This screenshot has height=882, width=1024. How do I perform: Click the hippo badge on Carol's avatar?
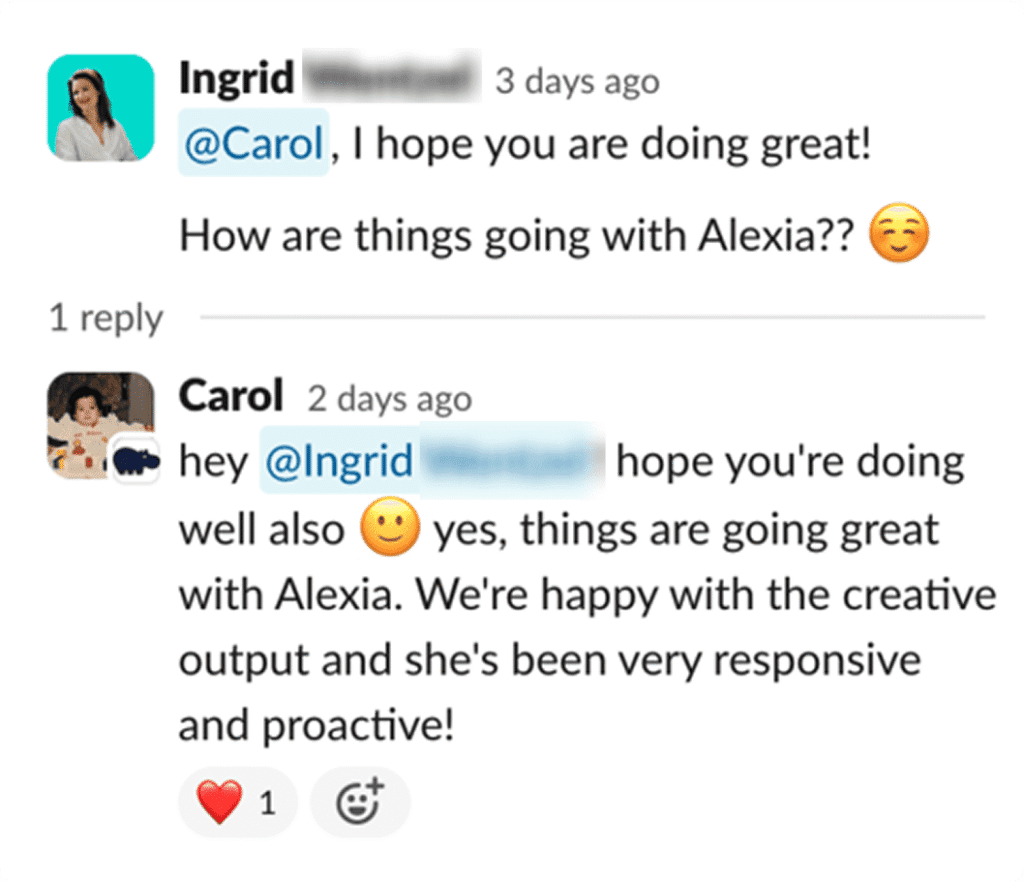[134, 460]
